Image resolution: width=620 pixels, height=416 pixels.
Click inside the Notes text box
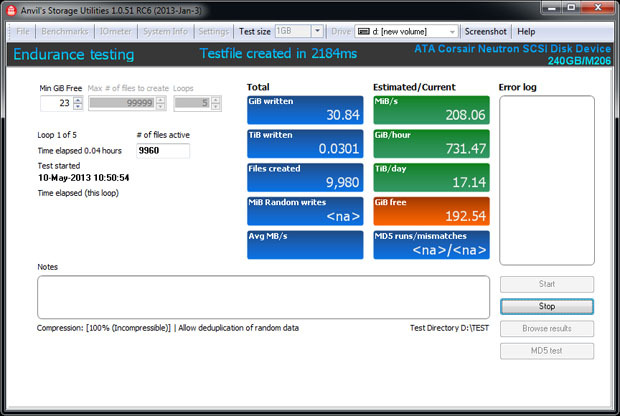(x=263, y=297)
